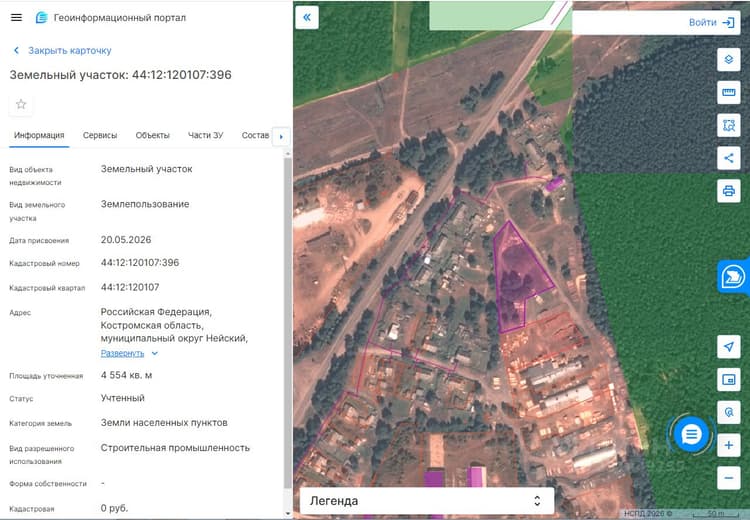750x520 pixels.
Task: Toggle the overview mini-map button
Action: pos(728,380)
